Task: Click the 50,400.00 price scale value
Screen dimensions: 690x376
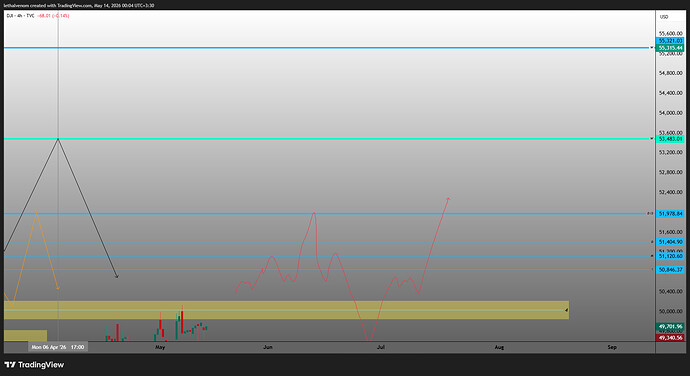Action: [670, 291]
